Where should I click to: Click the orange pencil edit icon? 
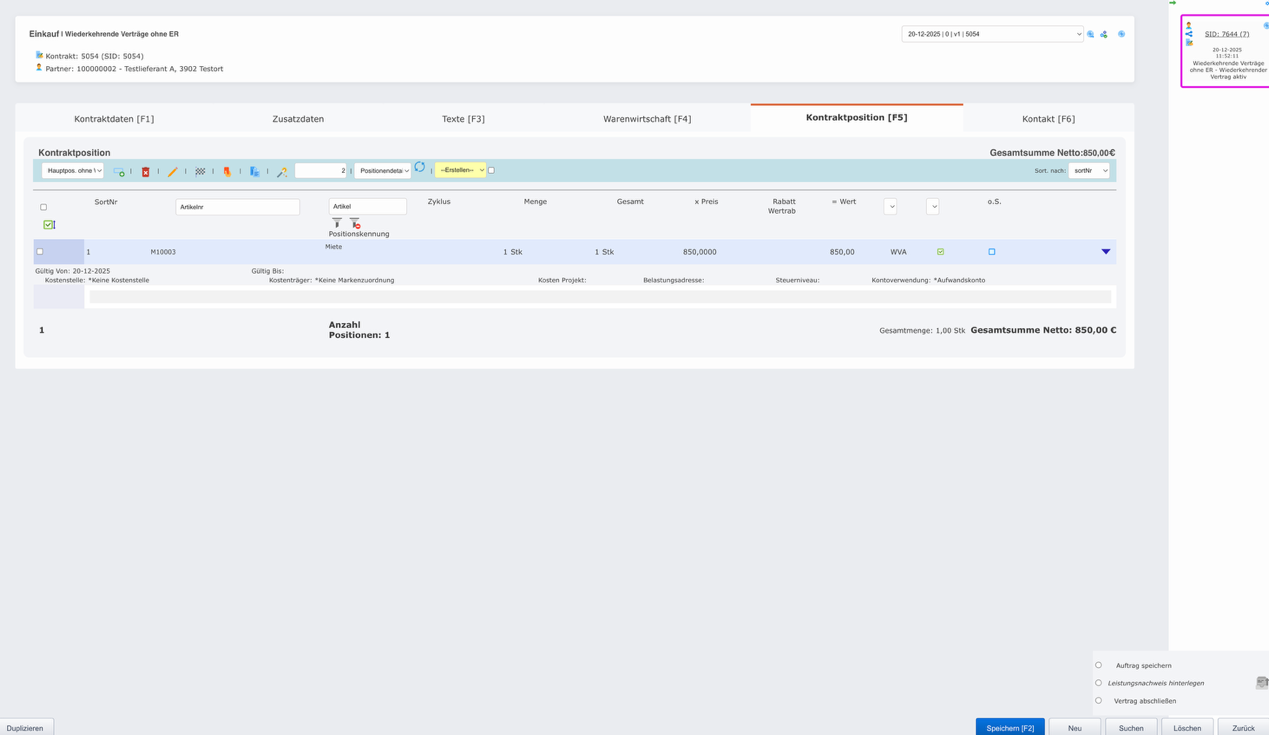tap(172, 172)
